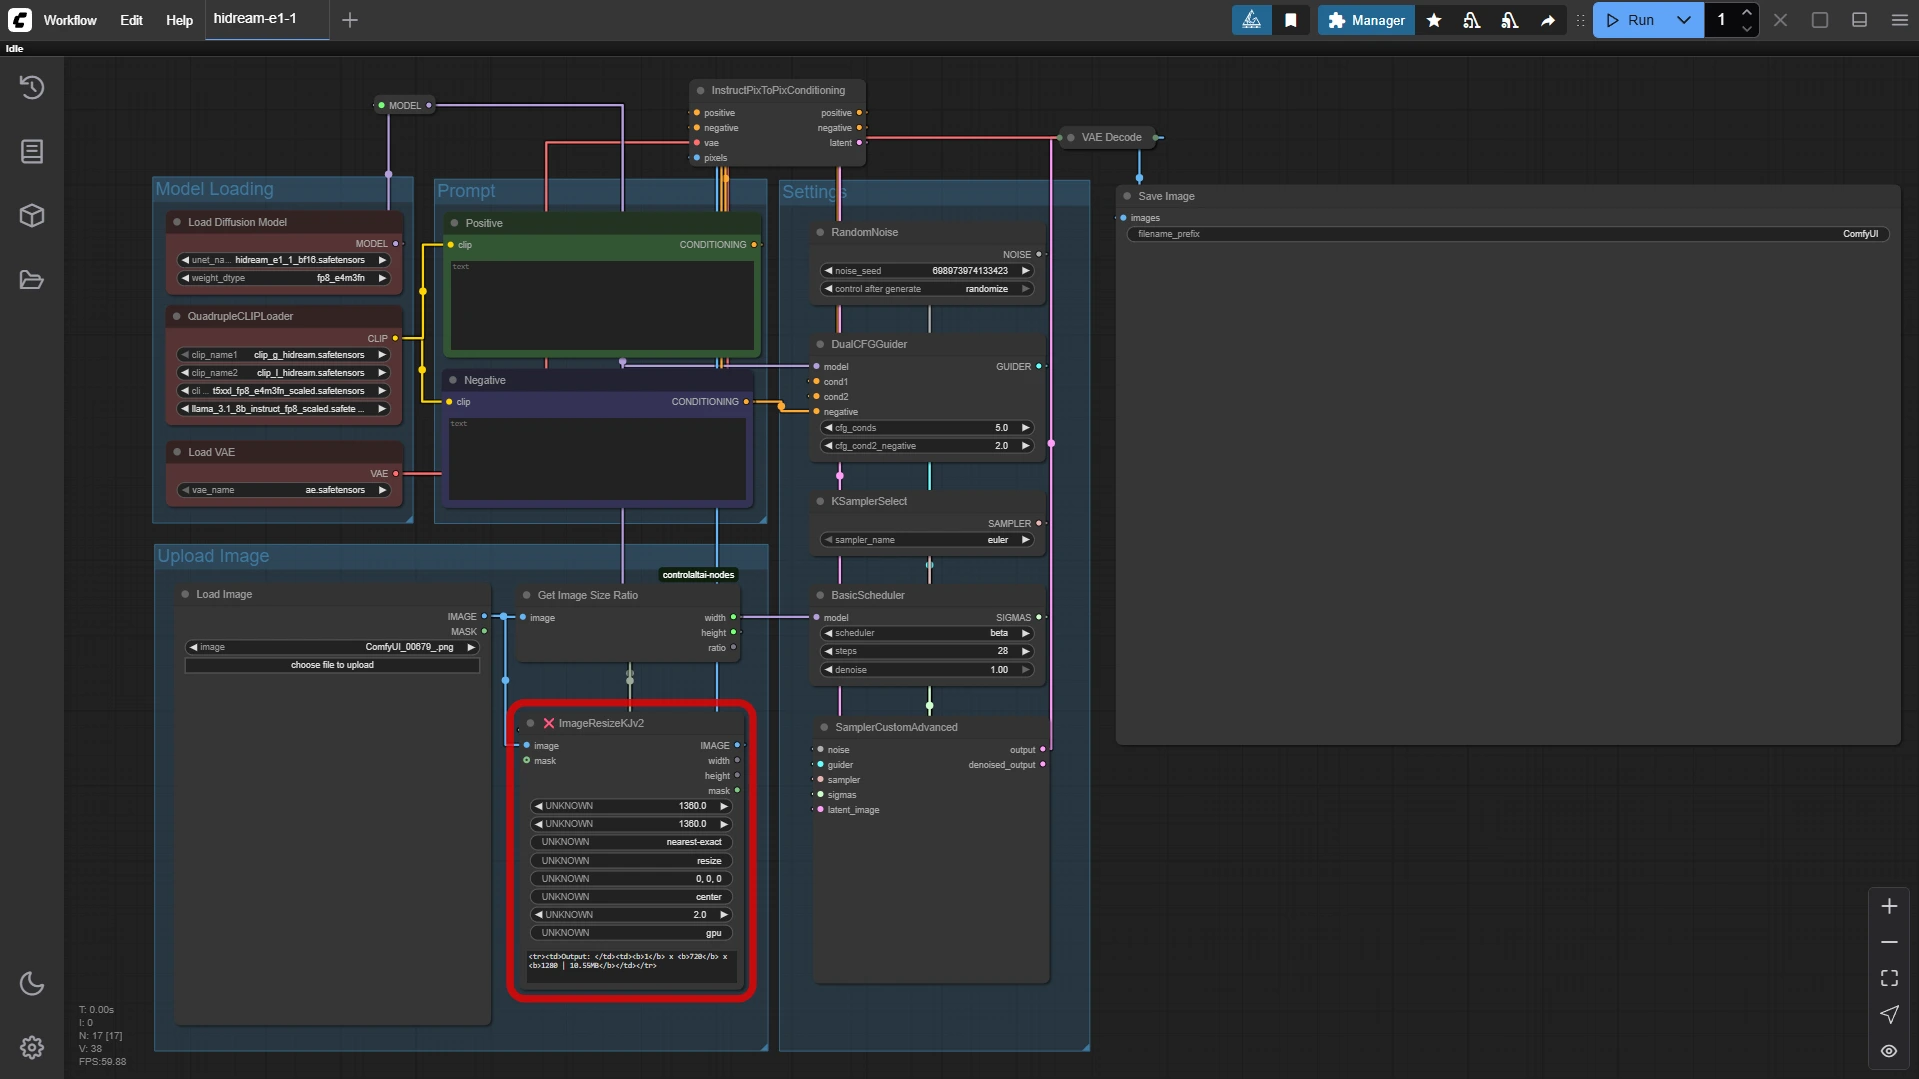Image resolution: width=1919 pixels, height=1079 pixels.
Task: Toggle dark theme with moon icon
Action: (x=32, y=984)
